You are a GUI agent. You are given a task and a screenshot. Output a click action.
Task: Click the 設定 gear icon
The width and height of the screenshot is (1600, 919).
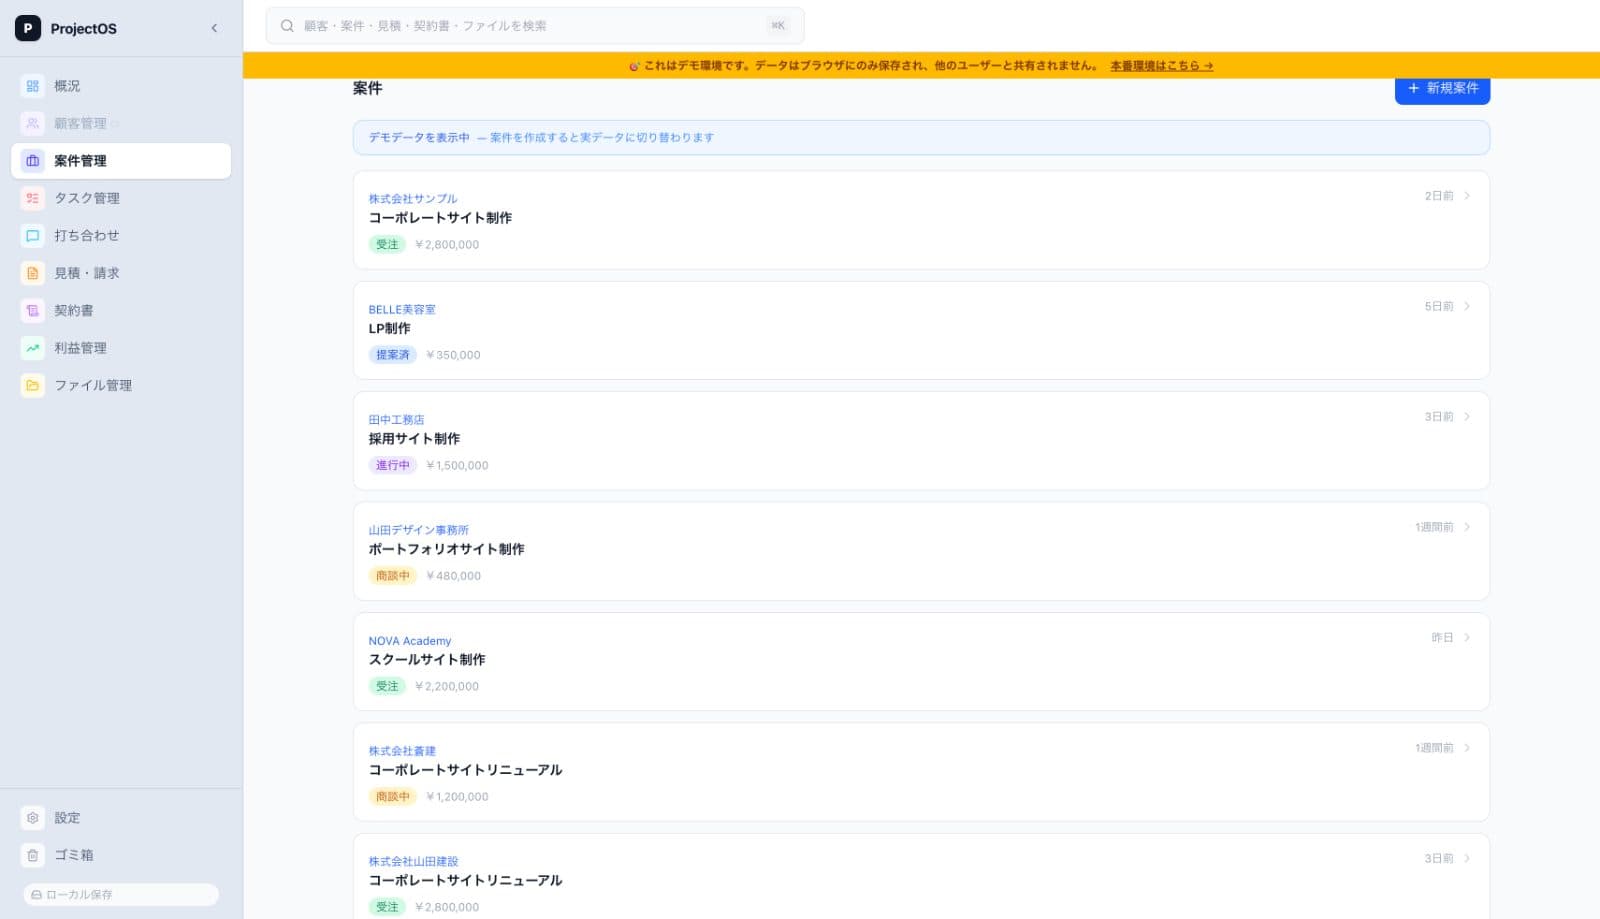click(x=33, y=818)
